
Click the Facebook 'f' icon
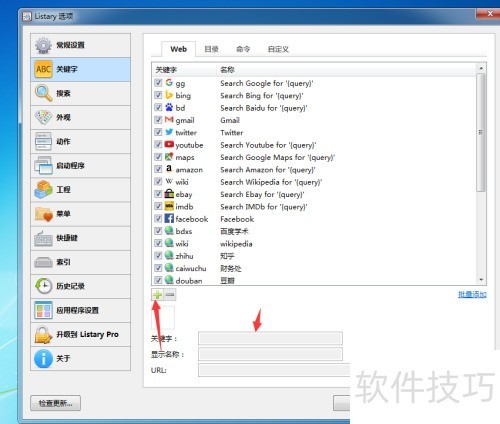(x=169, y=218)
